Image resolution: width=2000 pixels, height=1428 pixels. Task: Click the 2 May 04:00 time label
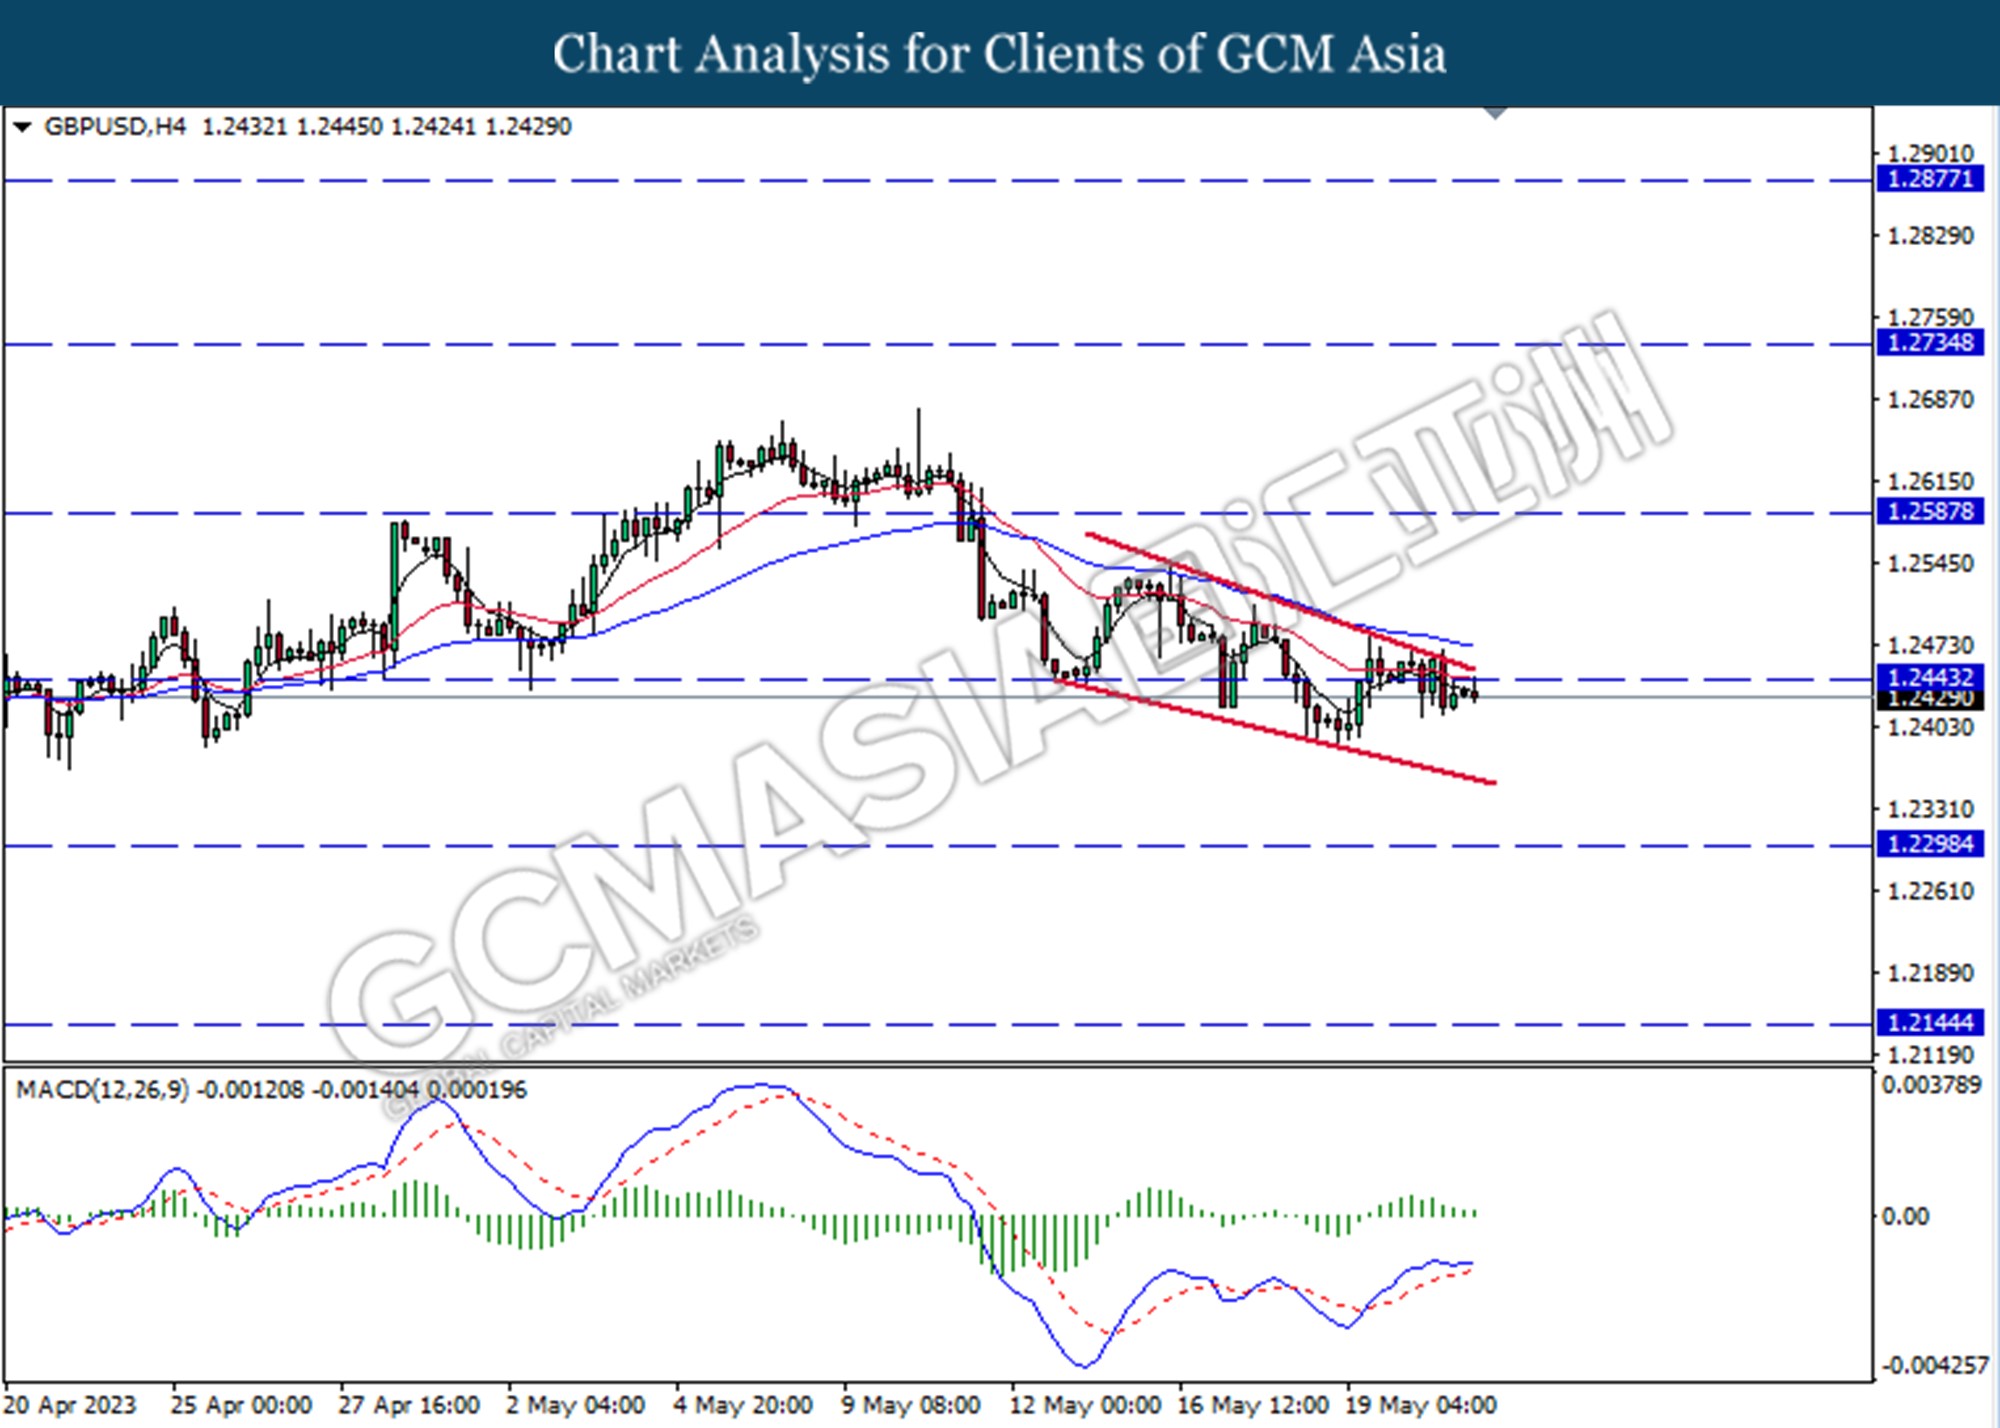575,1406
